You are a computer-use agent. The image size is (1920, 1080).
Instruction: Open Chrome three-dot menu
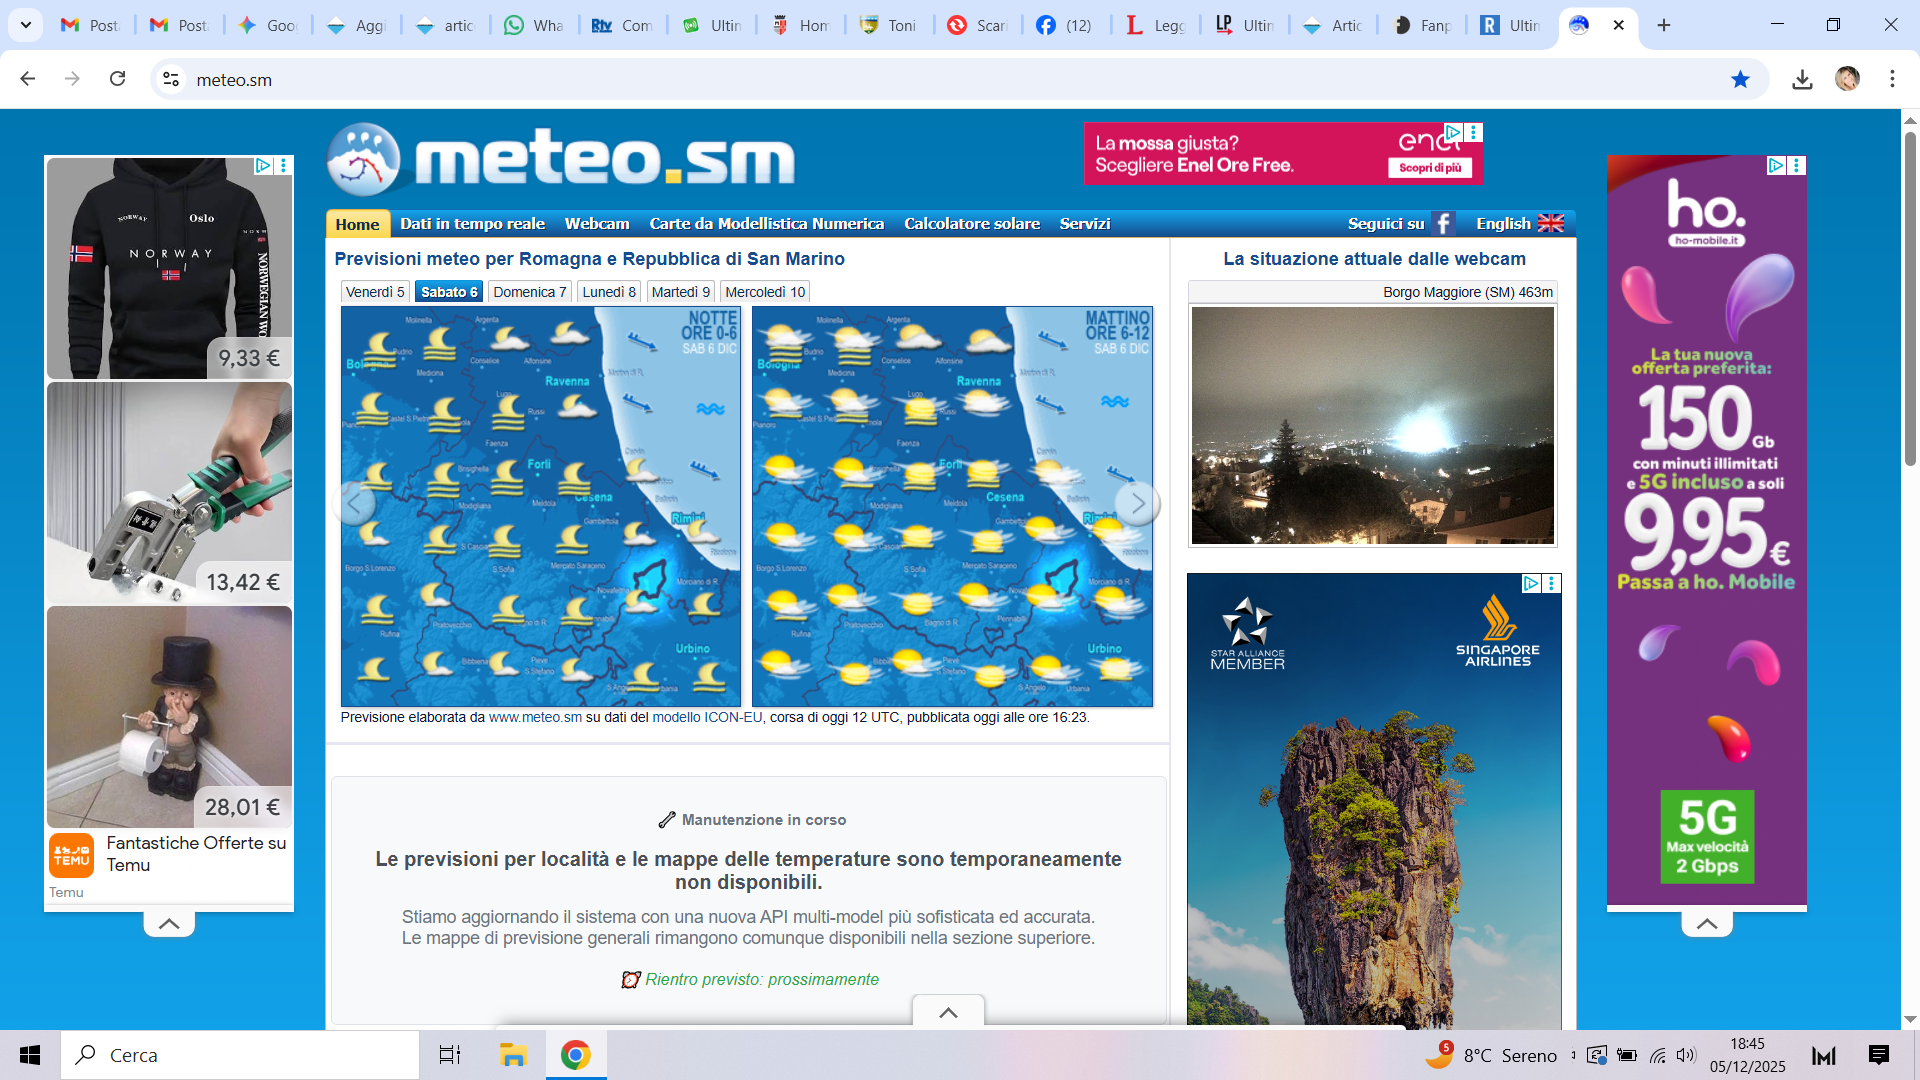click(x=1892, y=80)
